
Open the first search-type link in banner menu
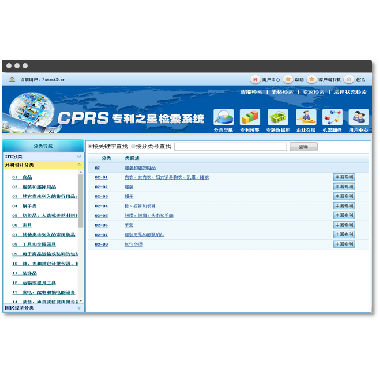point(252,92)
